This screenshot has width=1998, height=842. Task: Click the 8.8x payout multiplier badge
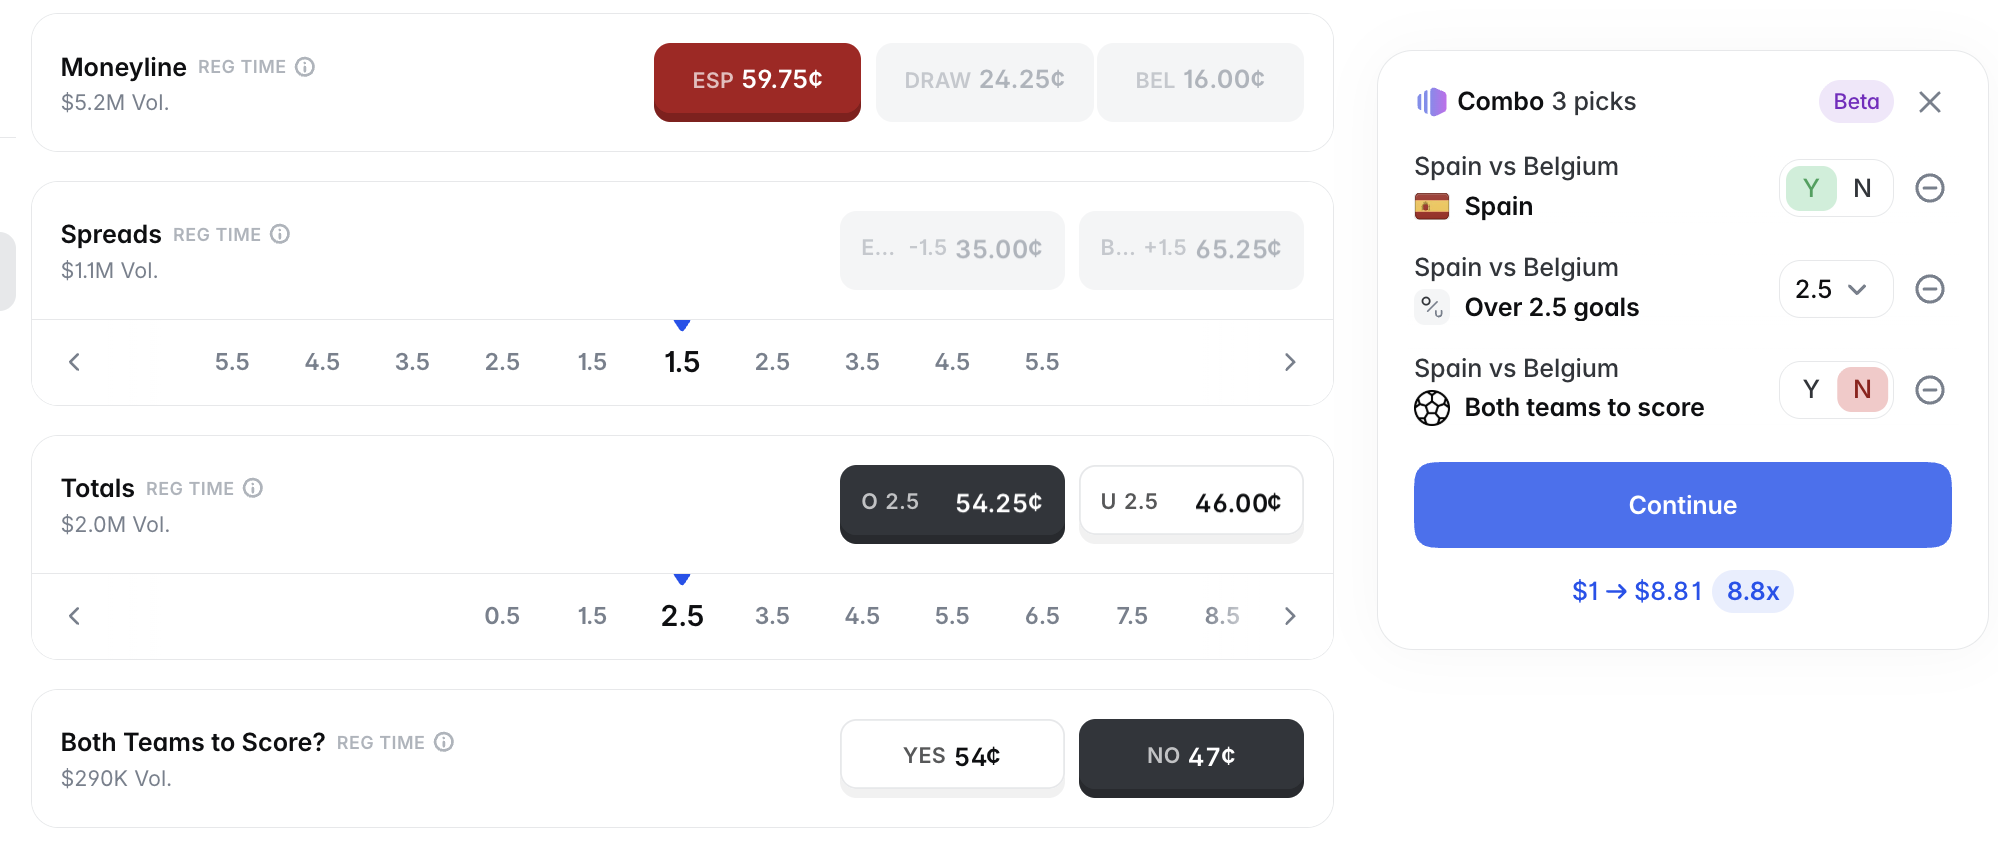(1753, 591)
